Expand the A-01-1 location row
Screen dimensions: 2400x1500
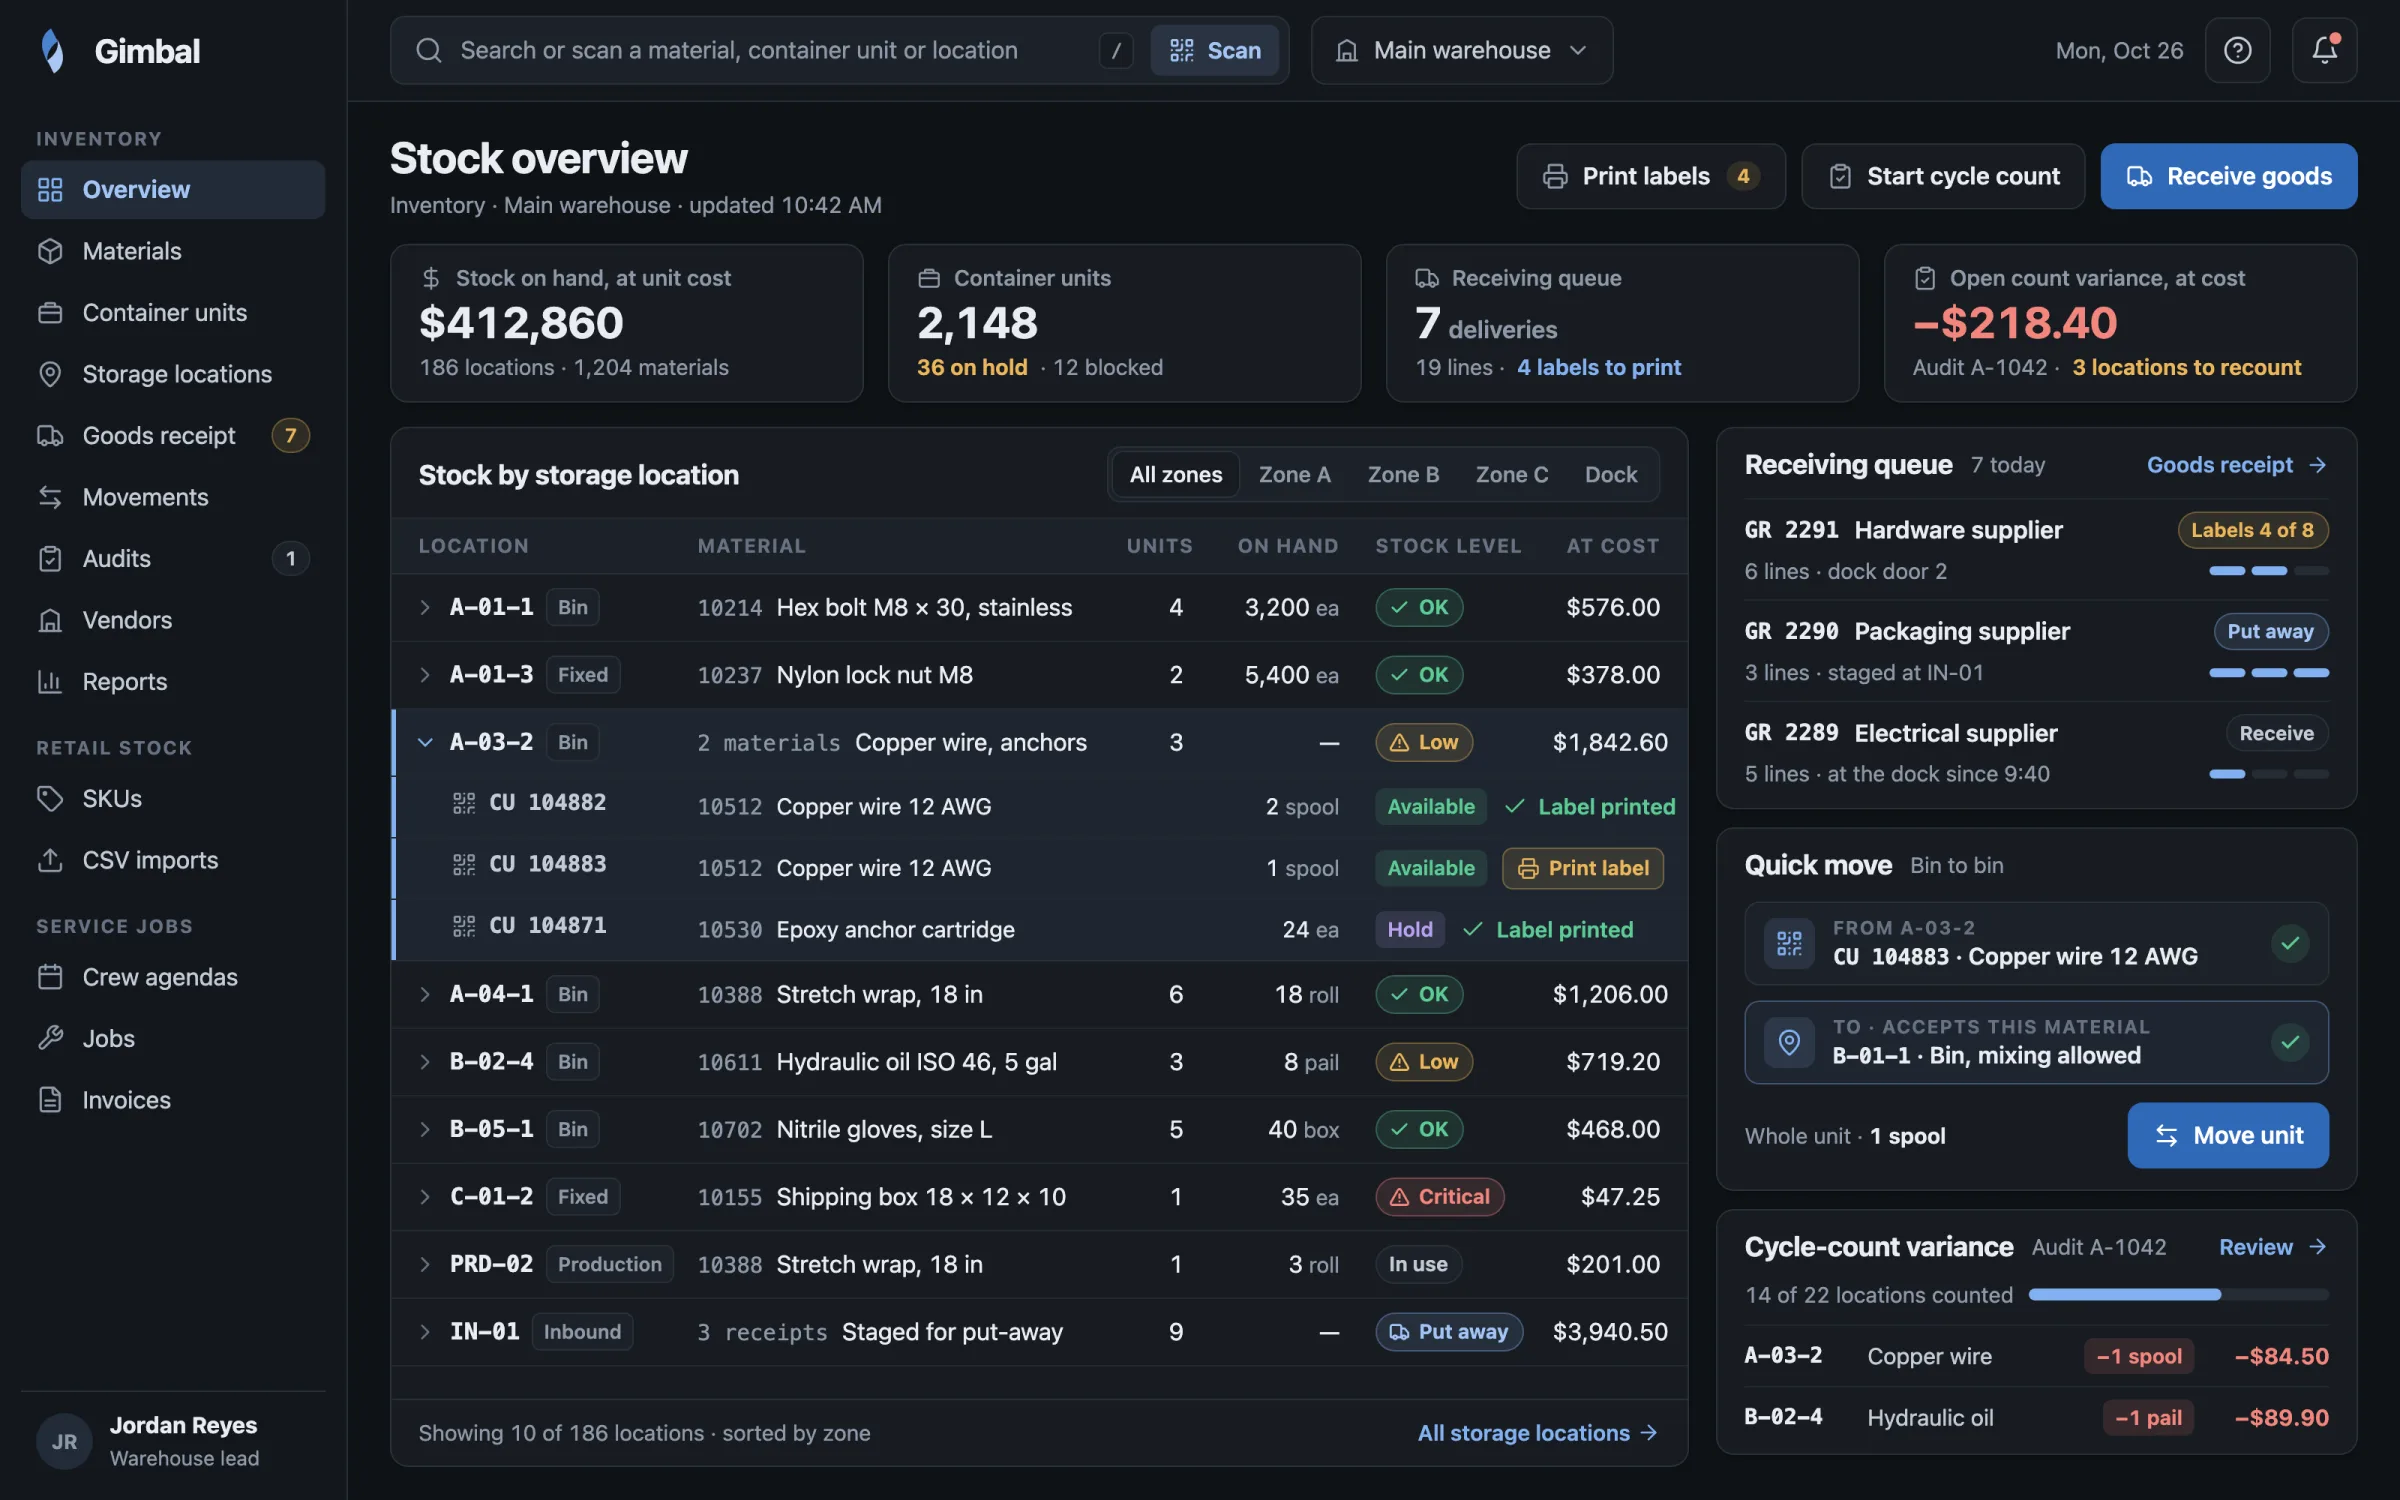click(x=425, y=607)
